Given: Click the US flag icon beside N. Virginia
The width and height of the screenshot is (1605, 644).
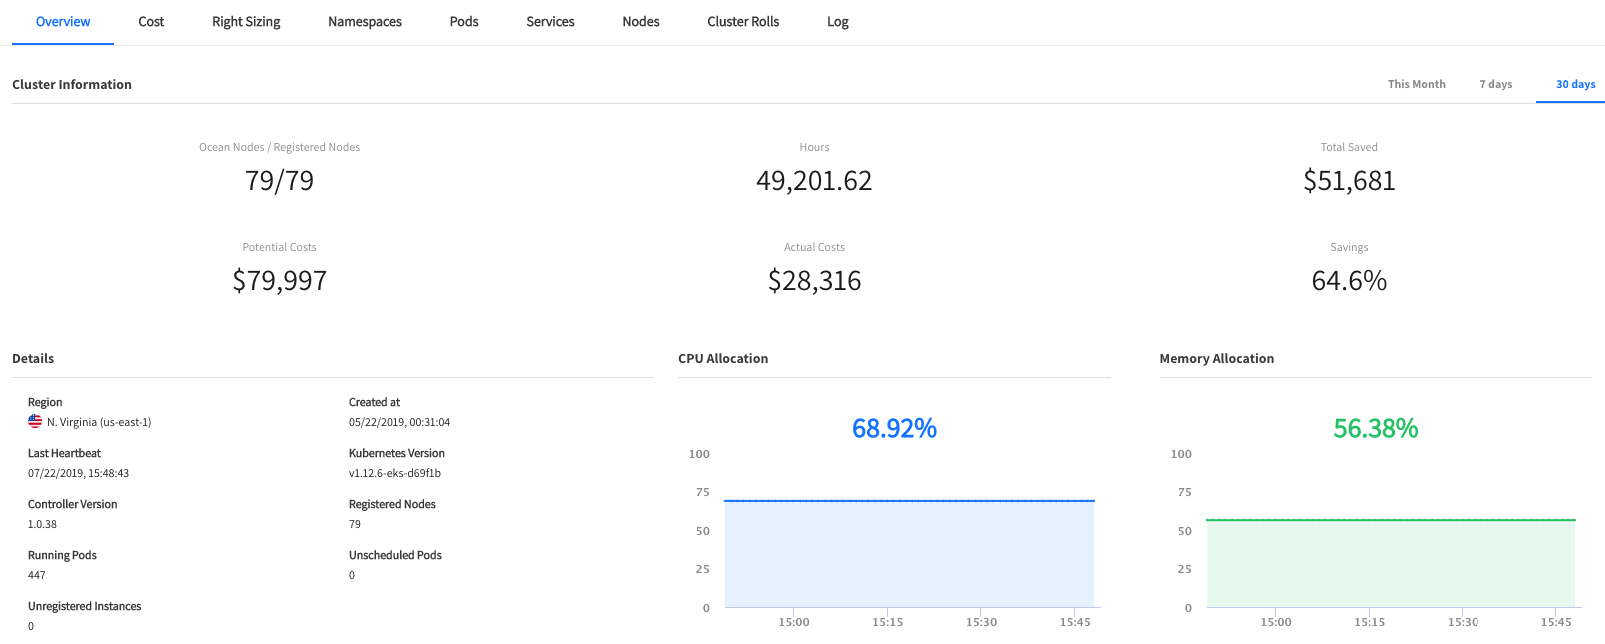Looking at the screenshot, I should tap(35, 422).
